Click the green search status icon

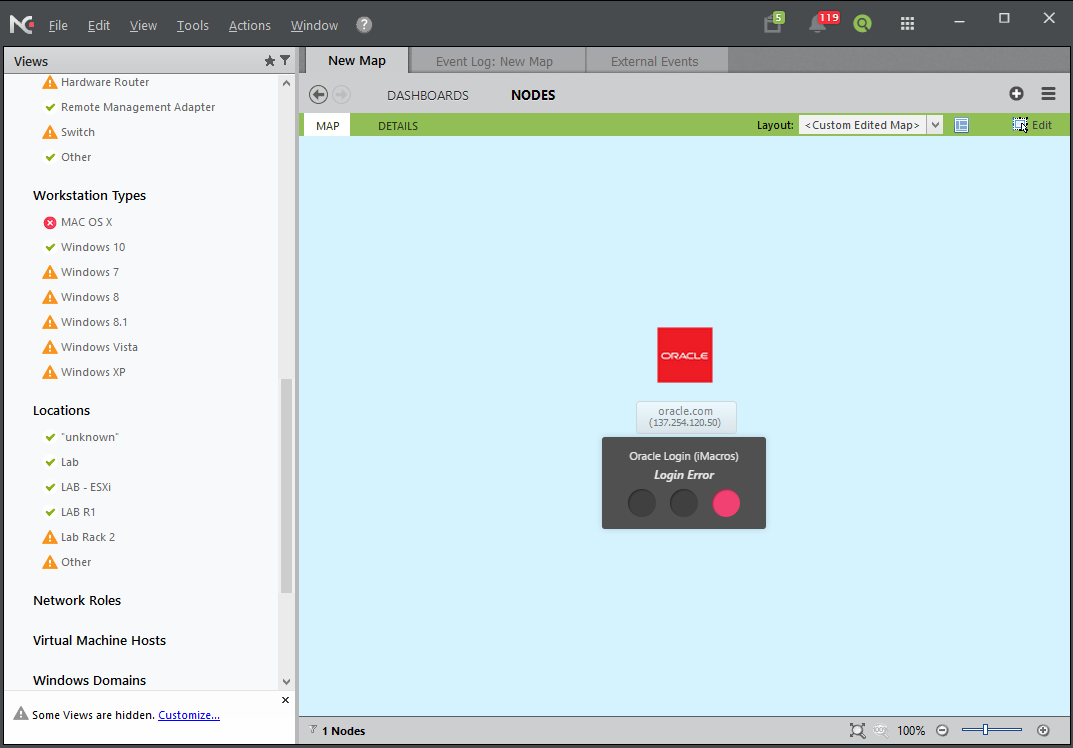[862, 24]
